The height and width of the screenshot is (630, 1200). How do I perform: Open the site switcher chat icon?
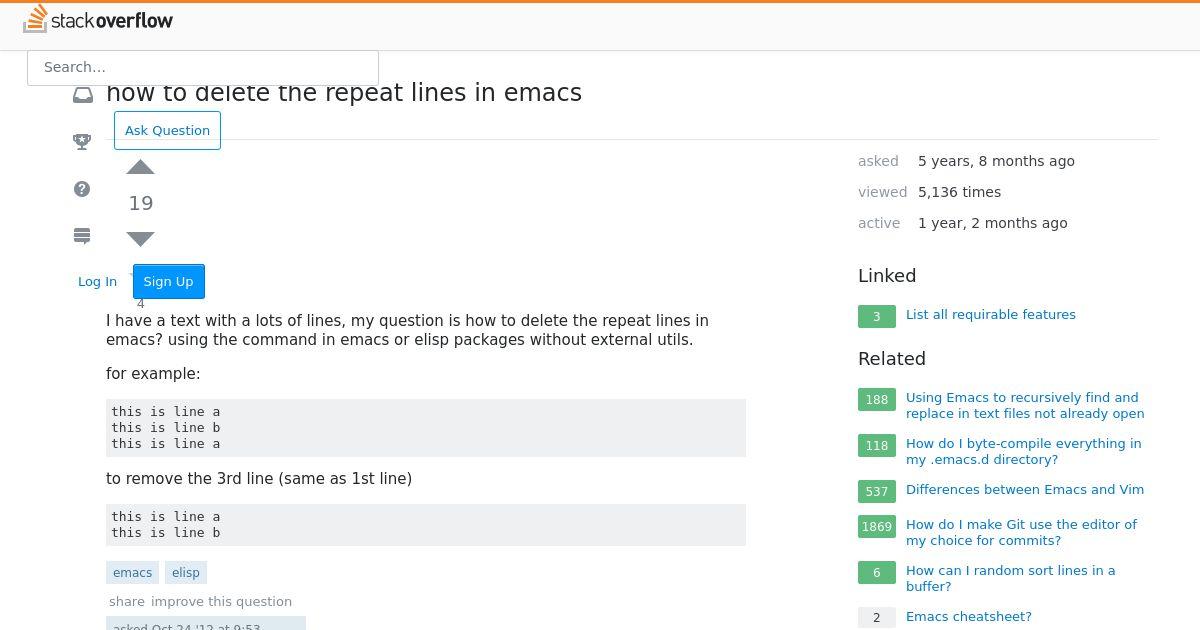coord(83,236)
